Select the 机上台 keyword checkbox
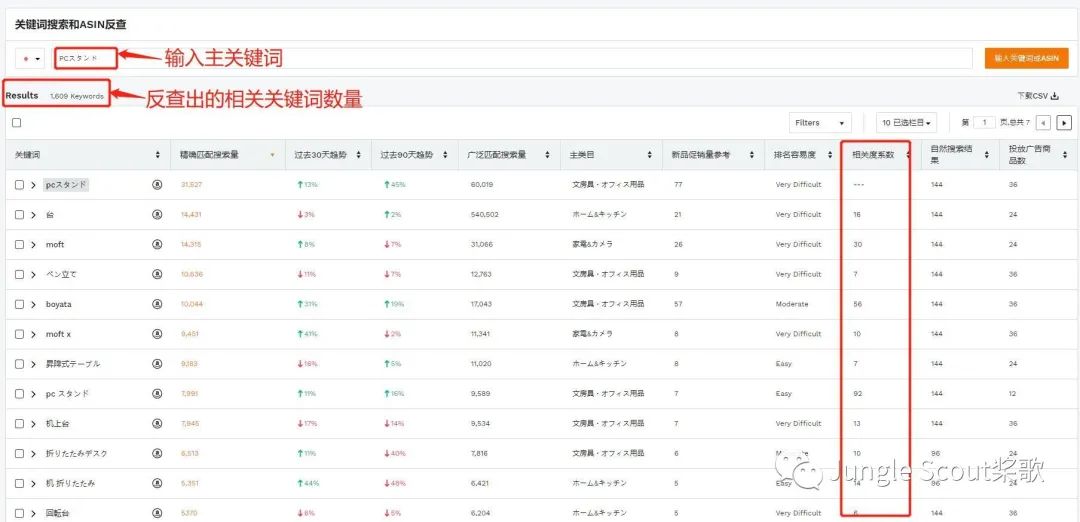This screenshot has width=1080, height=522. click(19, 424)
